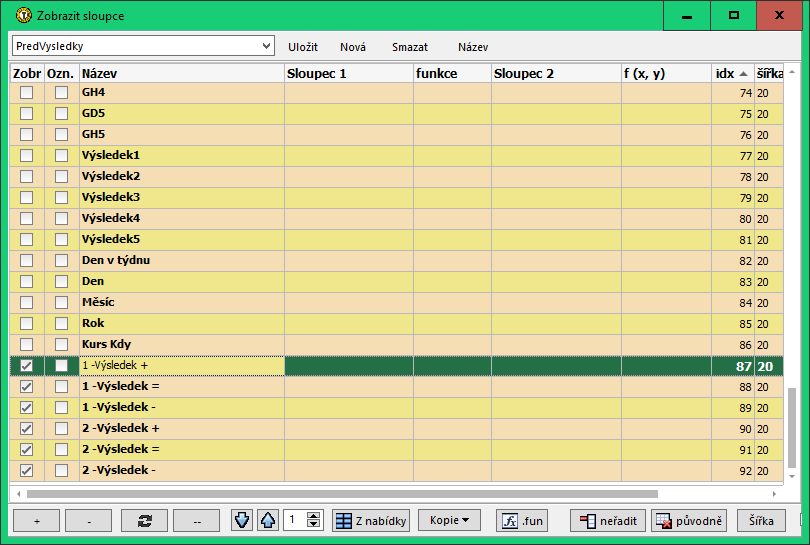Check Zobr for GH4 row
The width and height of the screenshot is (810, 545).
point(26,92)
